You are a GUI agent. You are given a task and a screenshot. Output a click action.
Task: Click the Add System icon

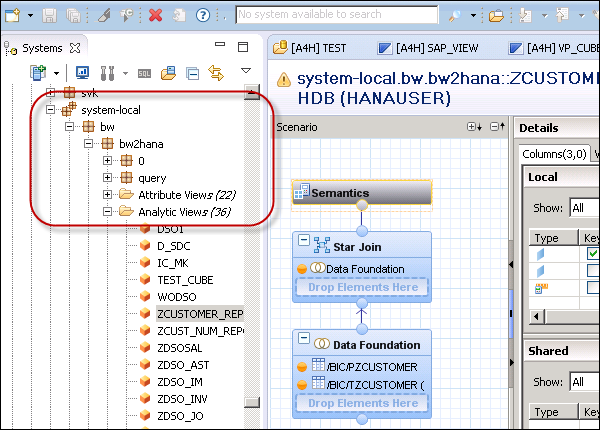click(x=38, y=73)
